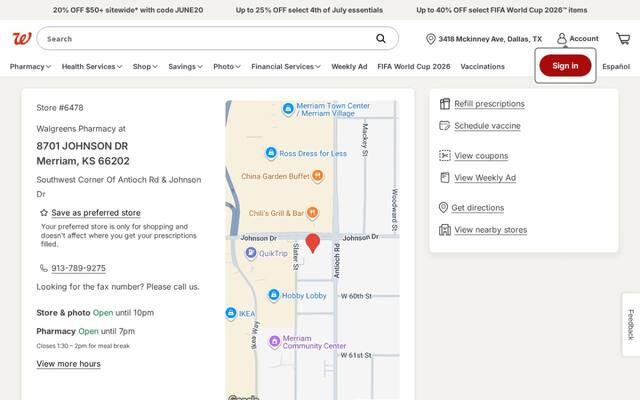
Task: Click the red Sign in button
Action: coord(565,66)
